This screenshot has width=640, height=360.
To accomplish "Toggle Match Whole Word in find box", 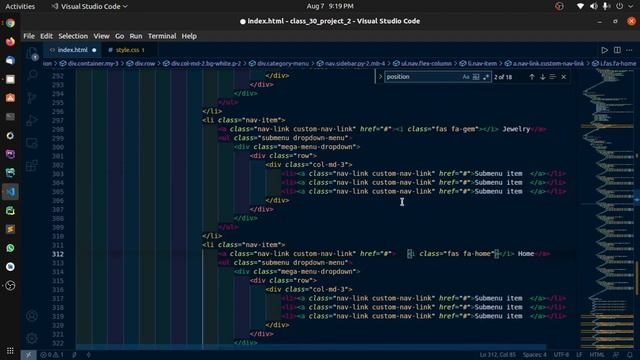I will pos(476,77).
